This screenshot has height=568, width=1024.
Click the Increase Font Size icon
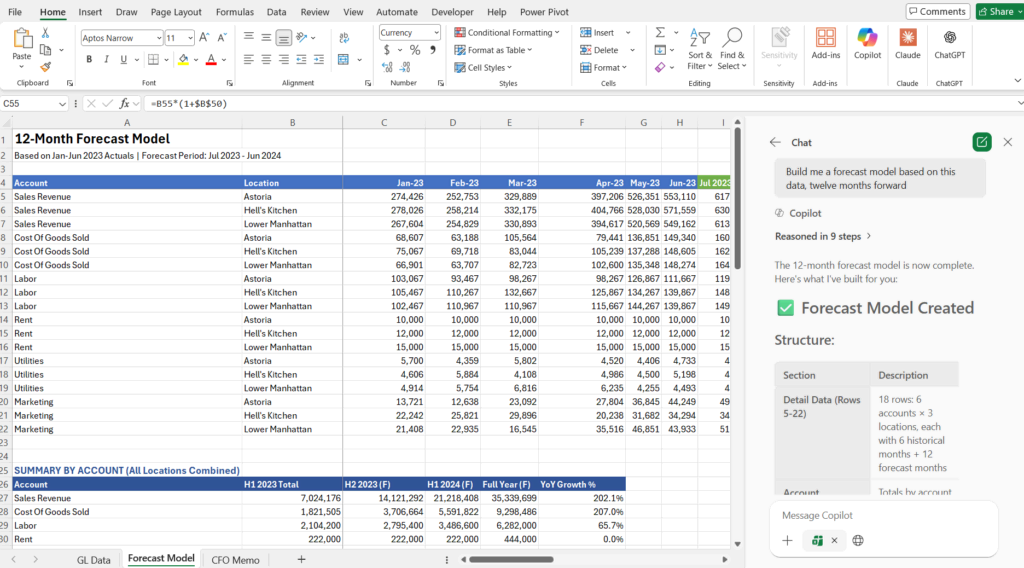coord(204,38)
